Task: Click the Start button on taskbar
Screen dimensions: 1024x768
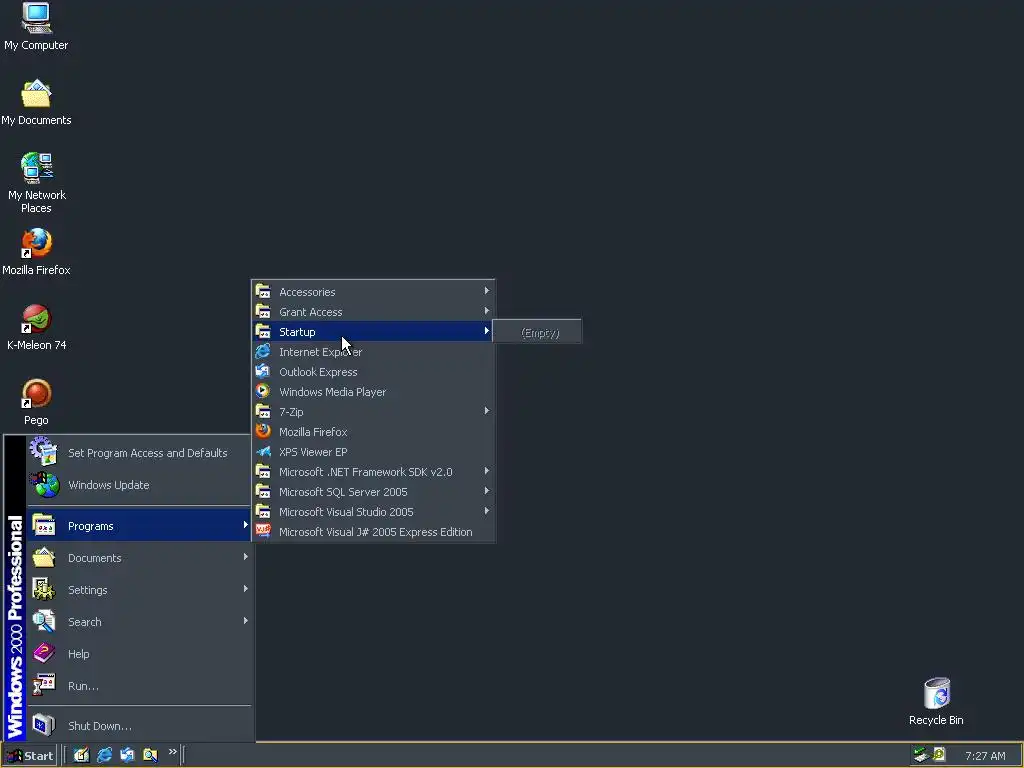Action: tap(30, 756)
